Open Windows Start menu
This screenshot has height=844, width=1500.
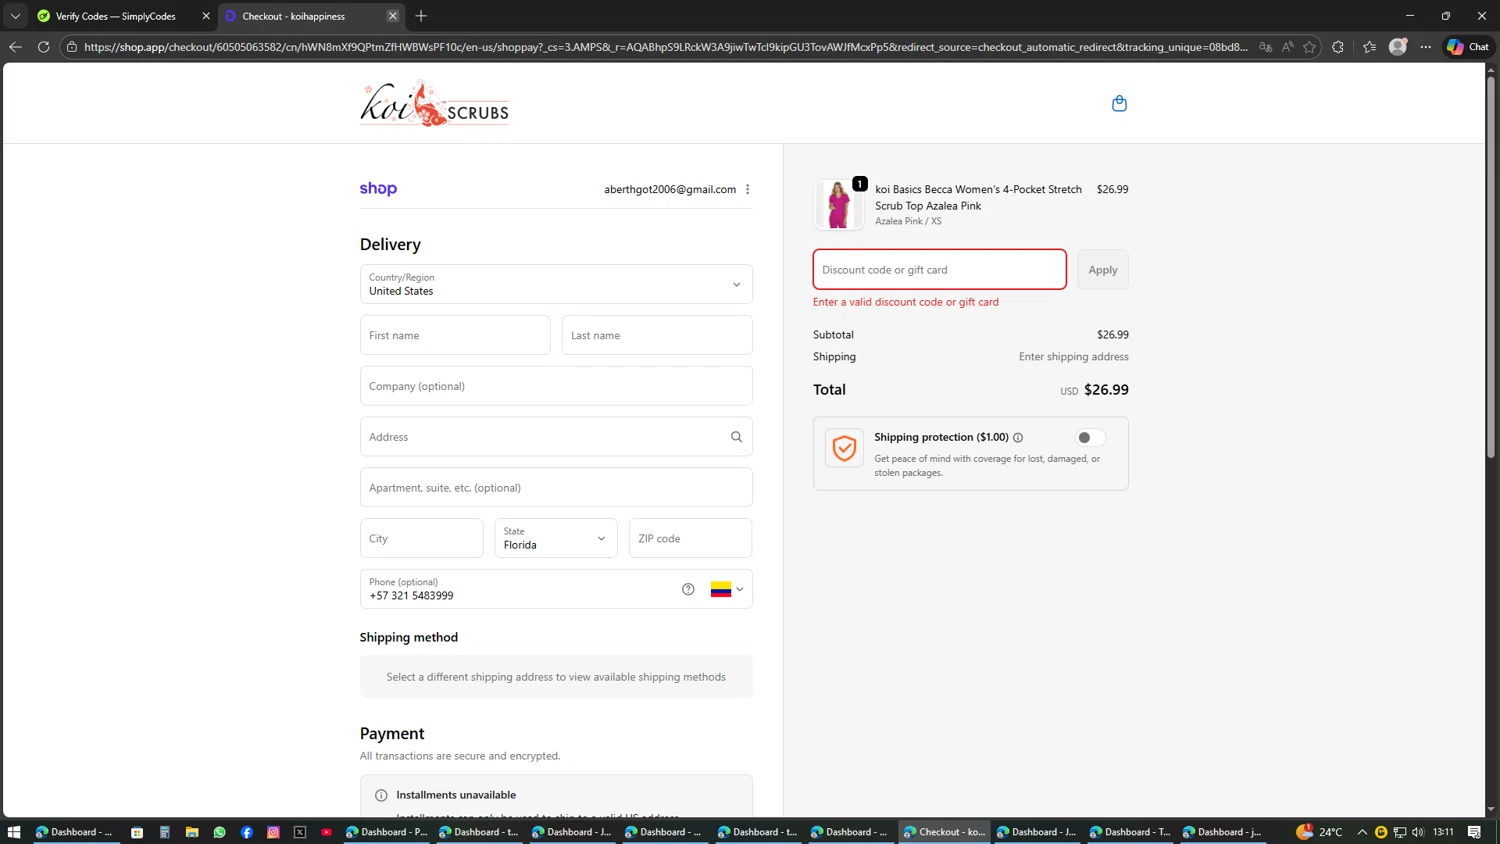[14, 832]
